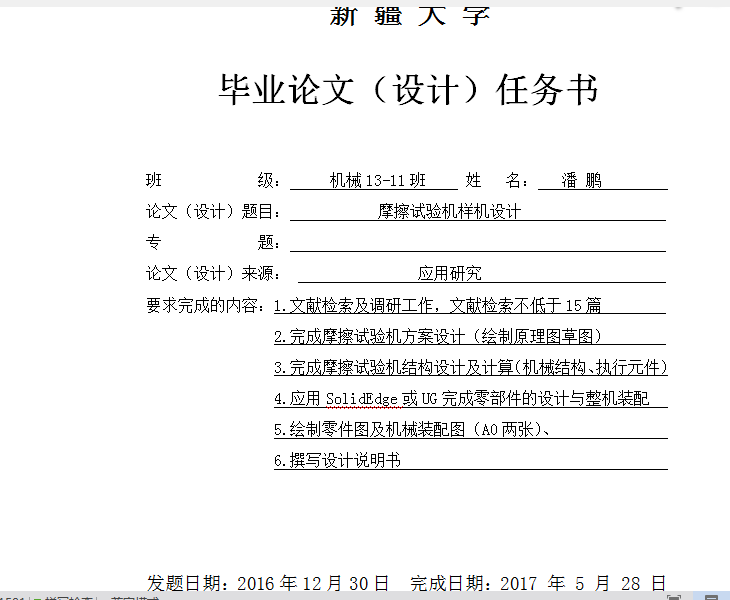Click line 2.完成摩擦试验机方案设计
The height and width of the screenshot is (600, 730).
(438, 336)
